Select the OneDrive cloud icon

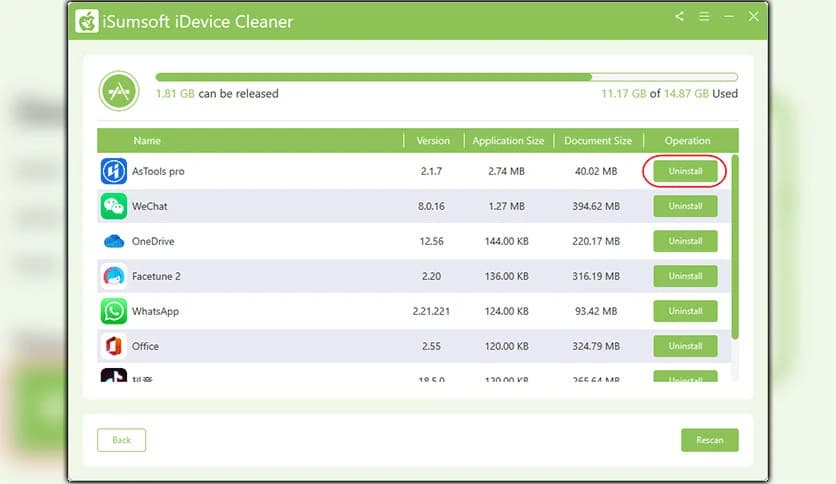[114, 241]
